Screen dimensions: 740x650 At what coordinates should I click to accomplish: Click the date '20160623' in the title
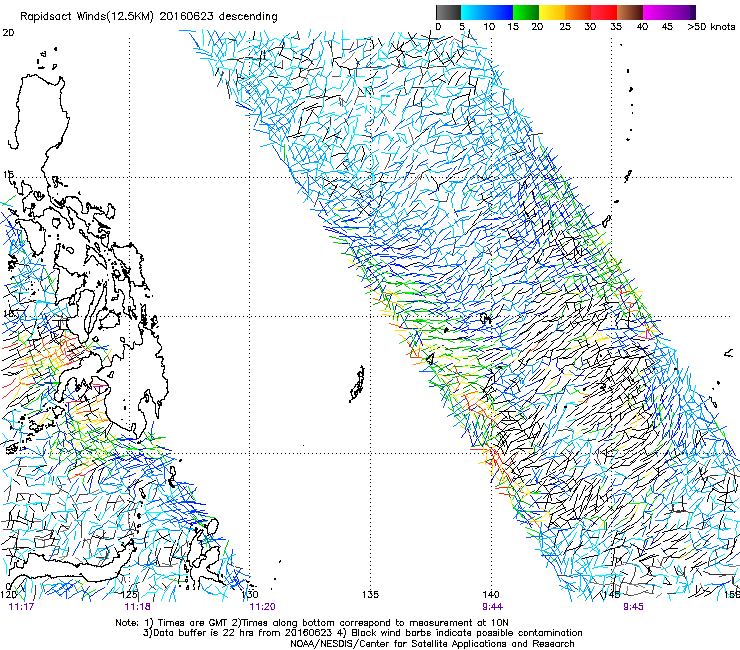[x=186, y=17]
